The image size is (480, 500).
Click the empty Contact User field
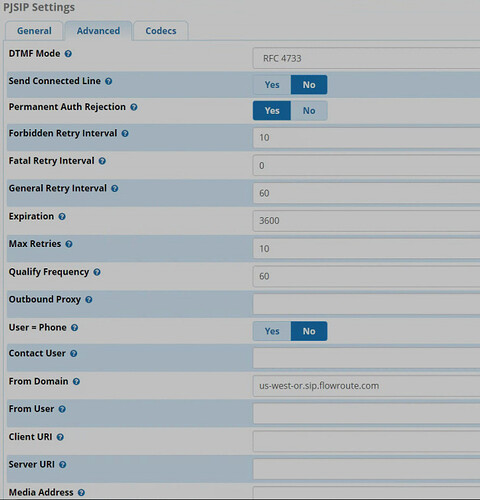[x=366, y=358]
